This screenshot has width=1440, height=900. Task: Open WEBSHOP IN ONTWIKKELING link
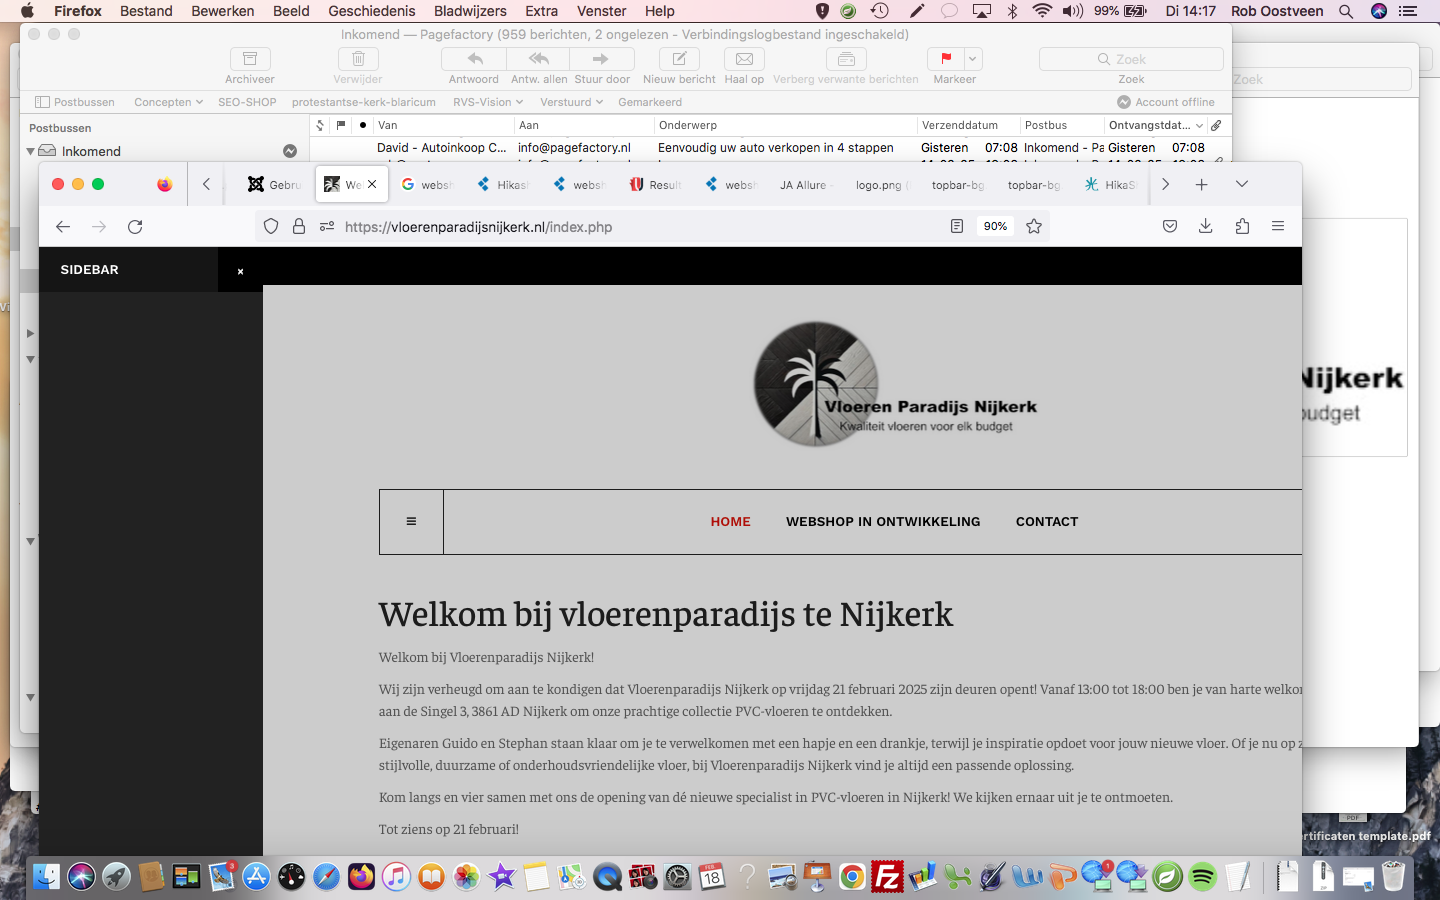[883, 522]
